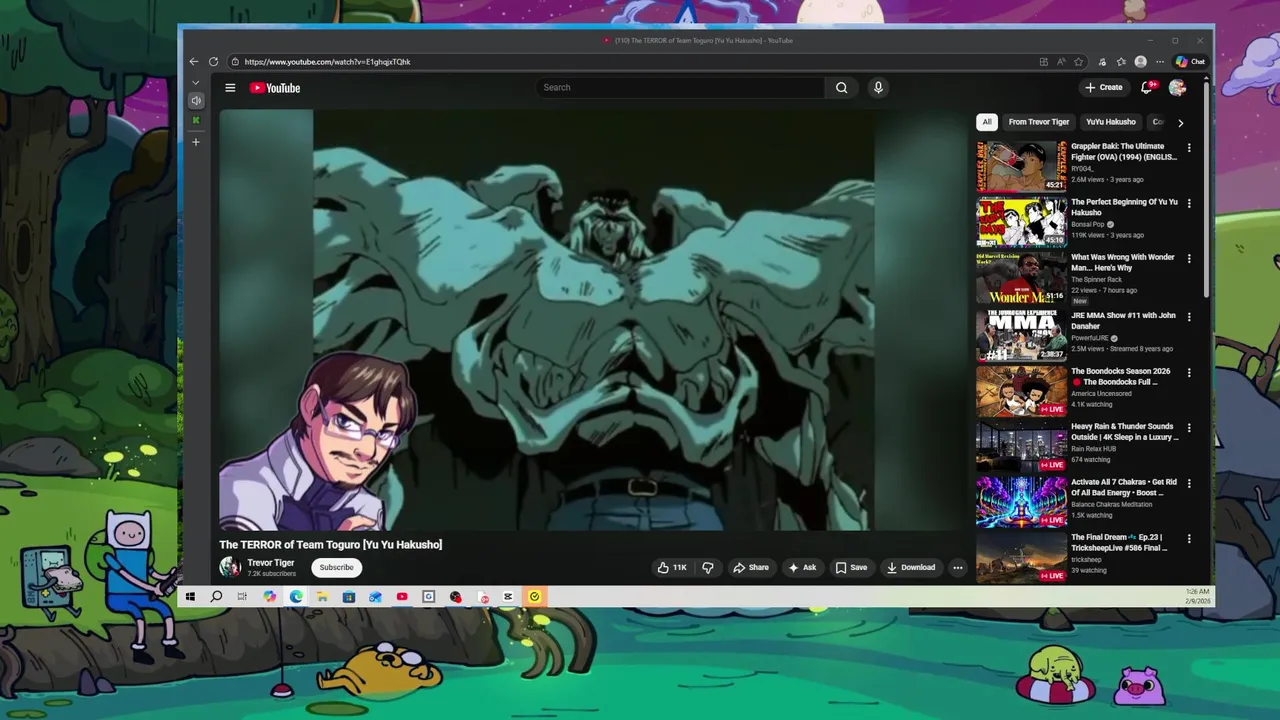Select the YouTube tab with speaker icon in sidebar
This screenshot has height=720, width=1280.
point(196,100)
